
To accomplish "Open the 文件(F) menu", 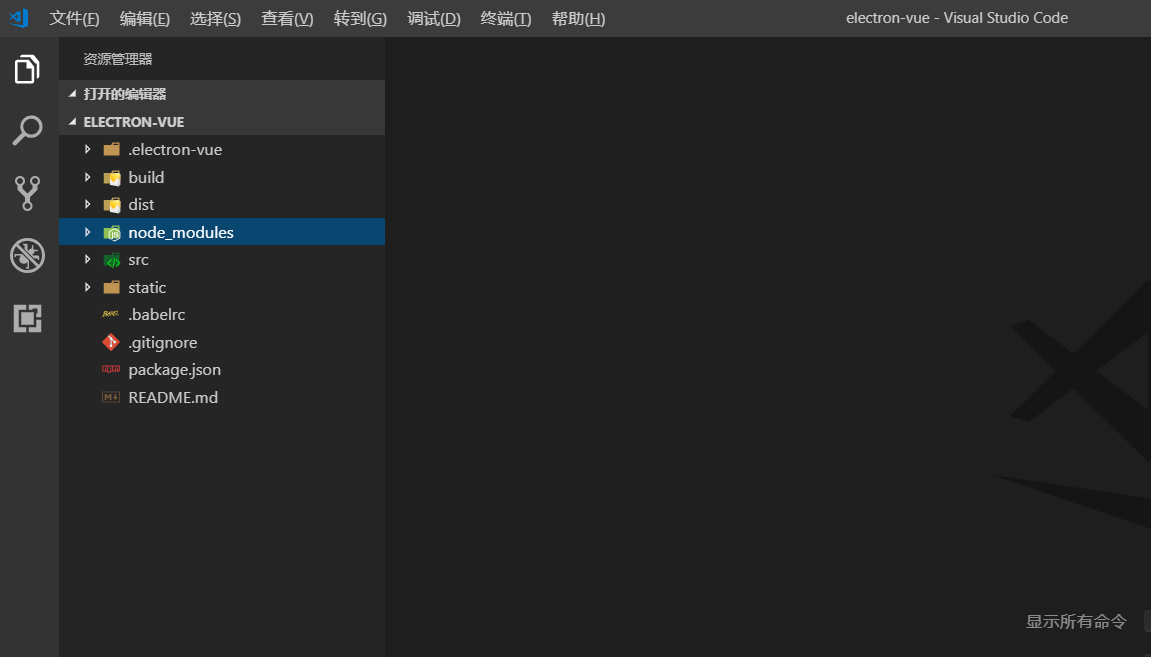I will (74, 18).
